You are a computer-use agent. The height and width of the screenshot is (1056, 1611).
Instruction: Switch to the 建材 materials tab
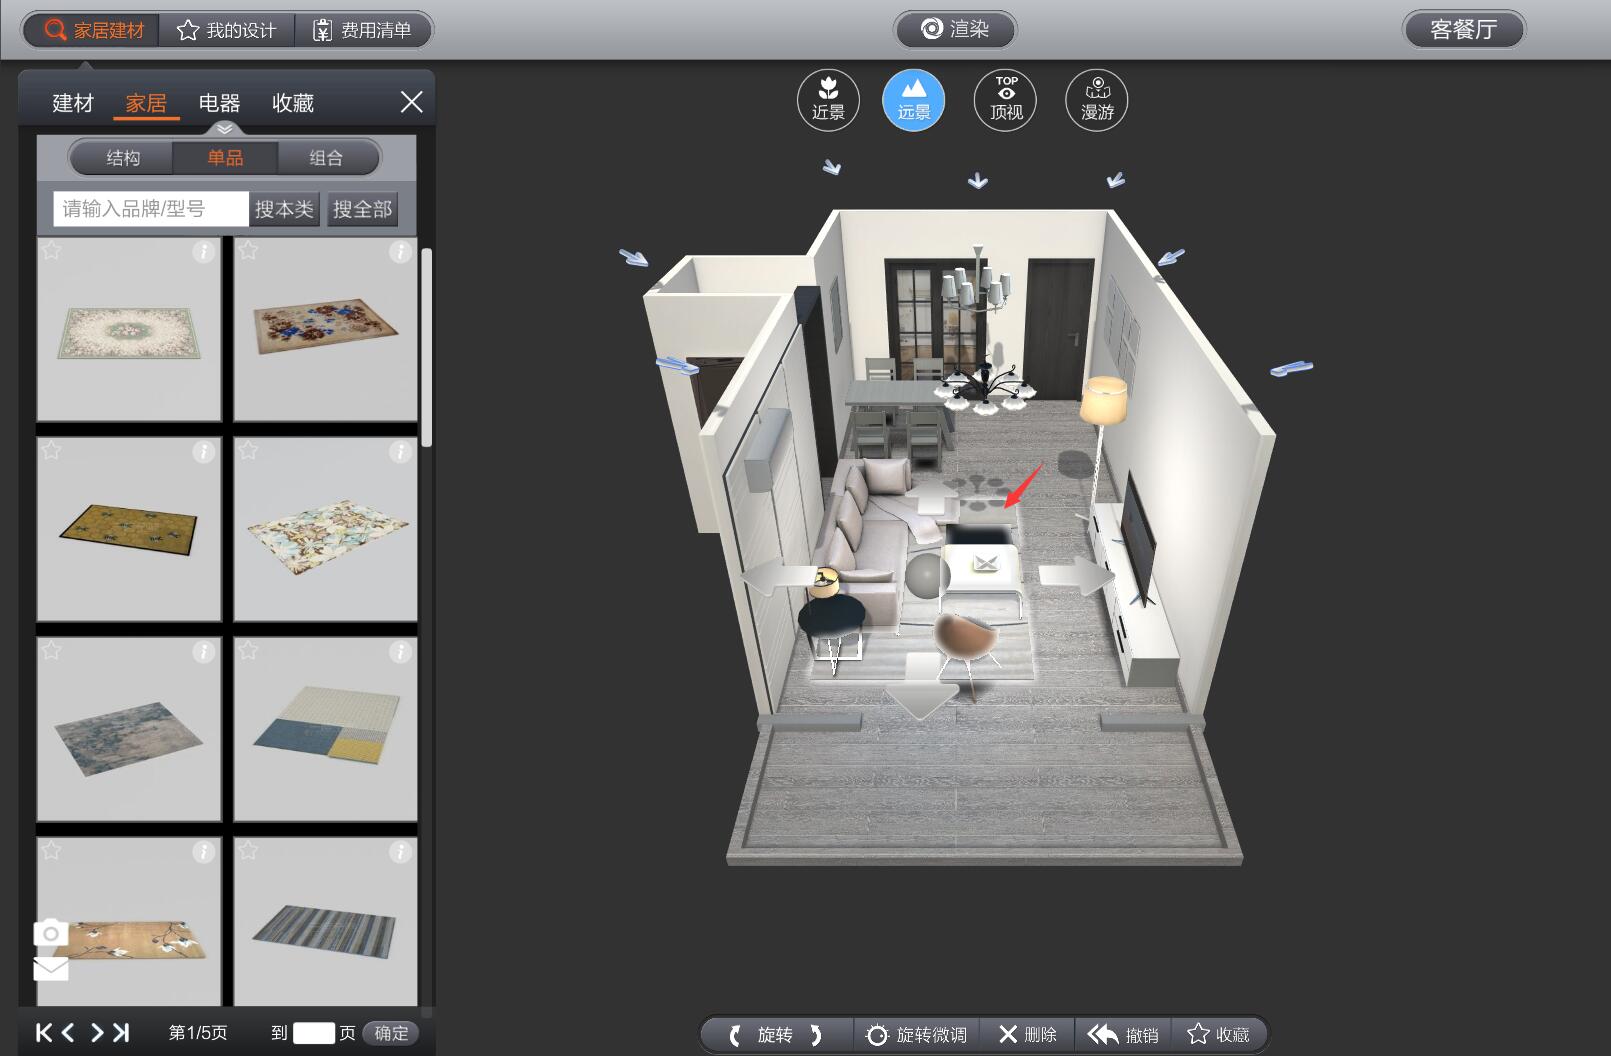click(72, 103)
